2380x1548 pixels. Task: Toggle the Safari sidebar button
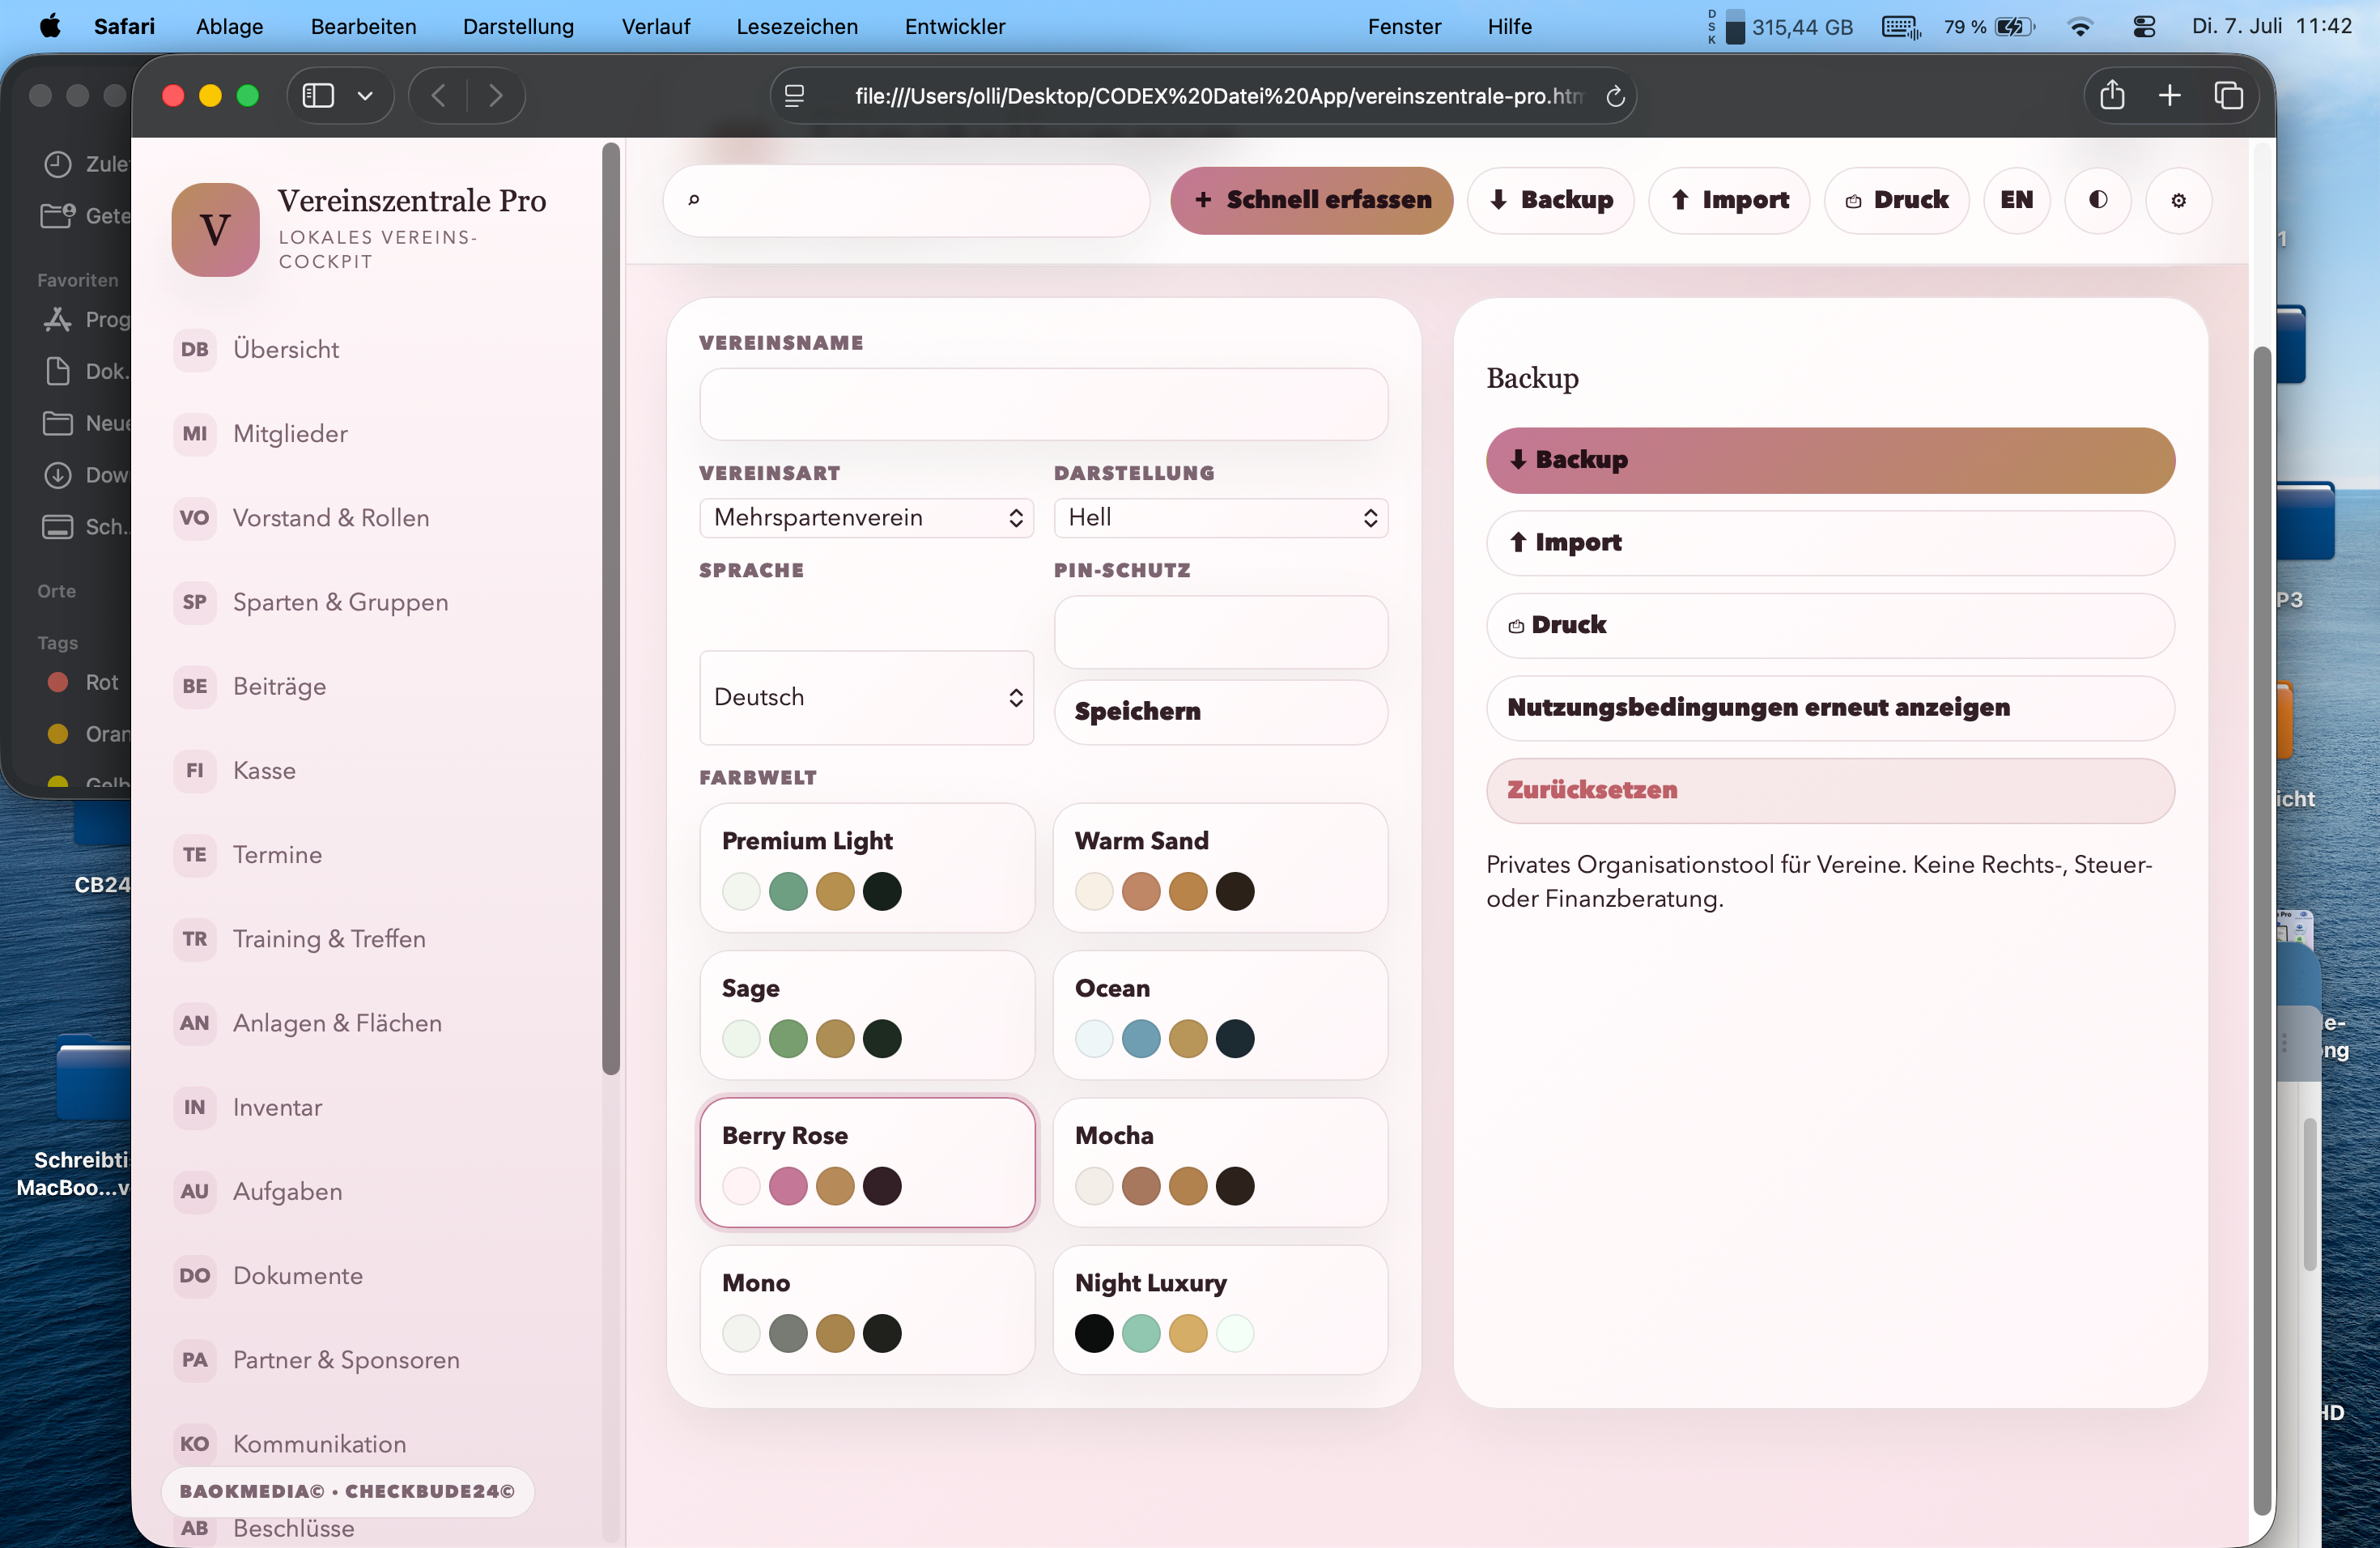click(x=318, y=95)
